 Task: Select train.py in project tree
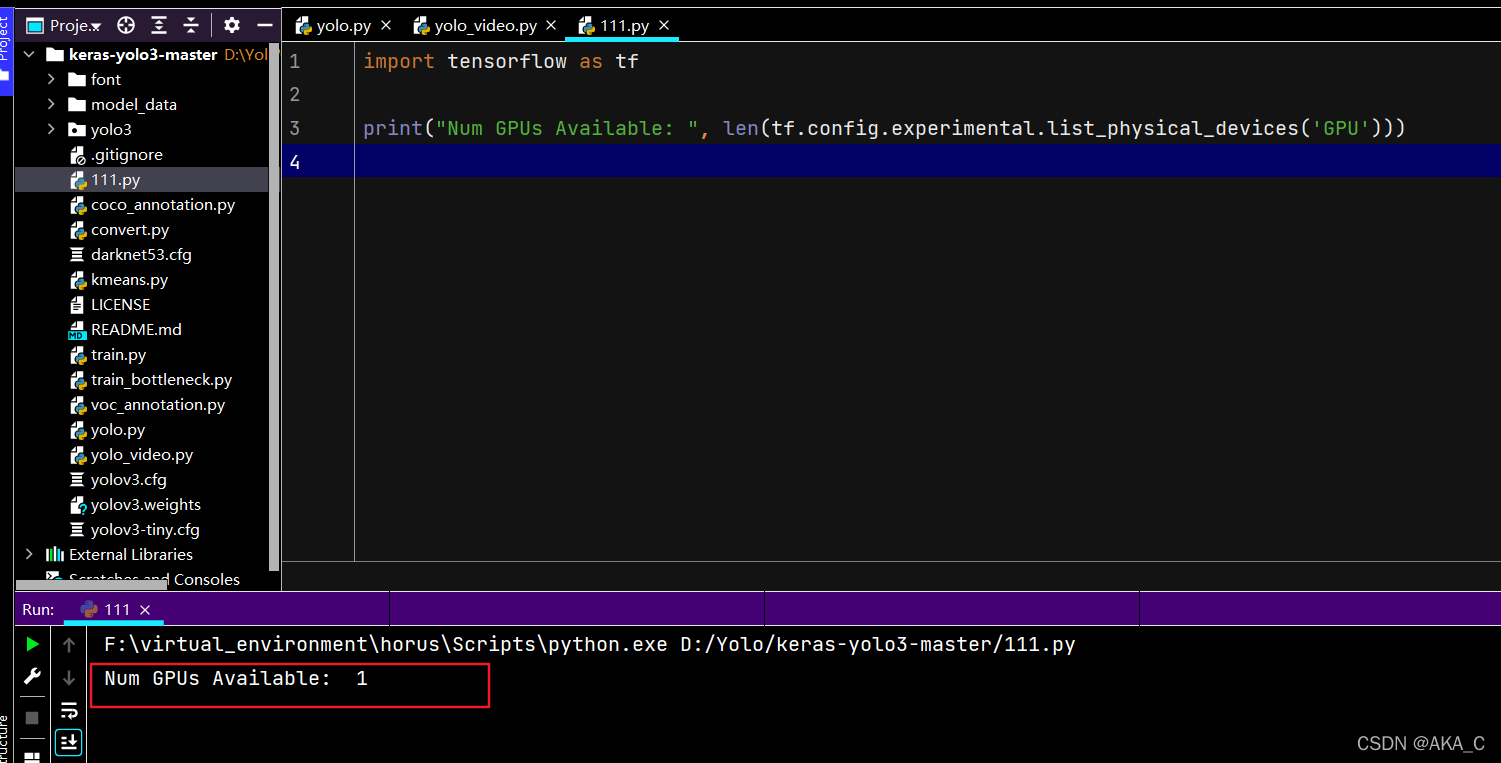tap(118, 354)
